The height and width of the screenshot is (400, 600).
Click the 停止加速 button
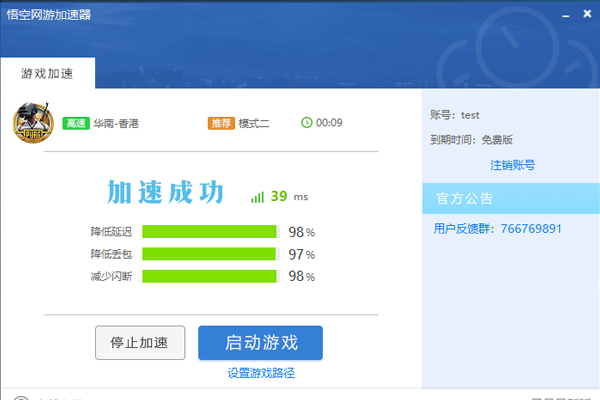coord(140,343)
